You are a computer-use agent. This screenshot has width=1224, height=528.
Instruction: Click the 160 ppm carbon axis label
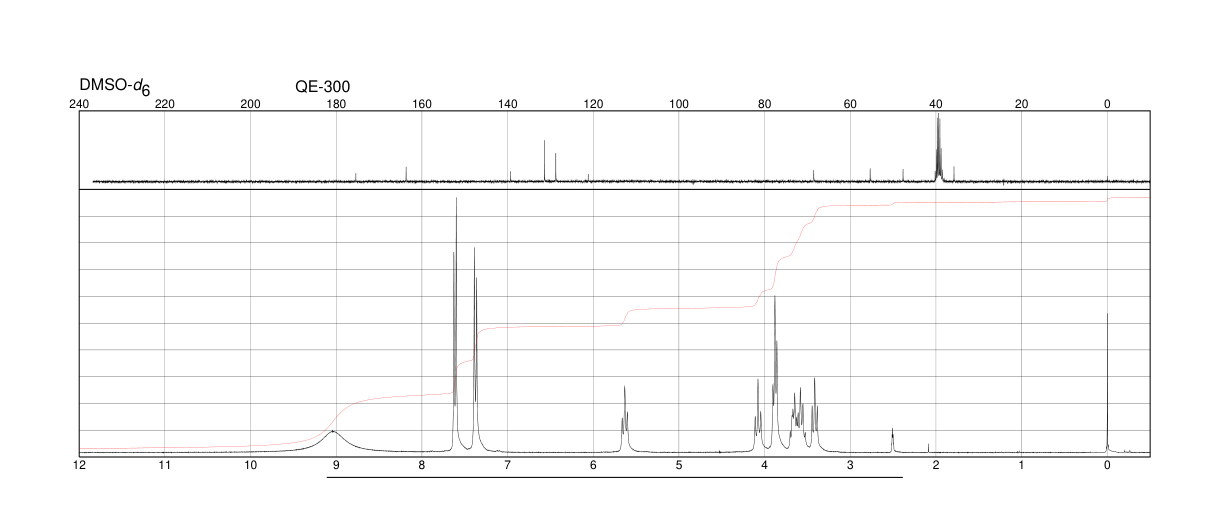[x=422, y=104]
